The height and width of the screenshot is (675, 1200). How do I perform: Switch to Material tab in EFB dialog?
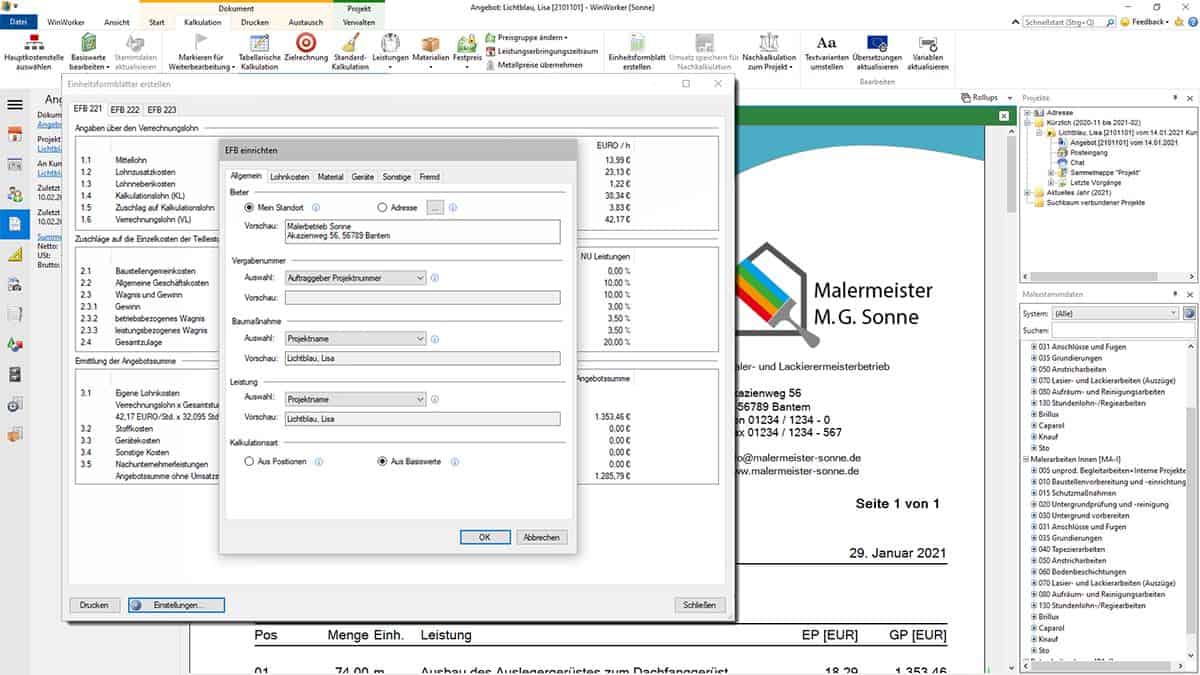[x=330, y=177]
